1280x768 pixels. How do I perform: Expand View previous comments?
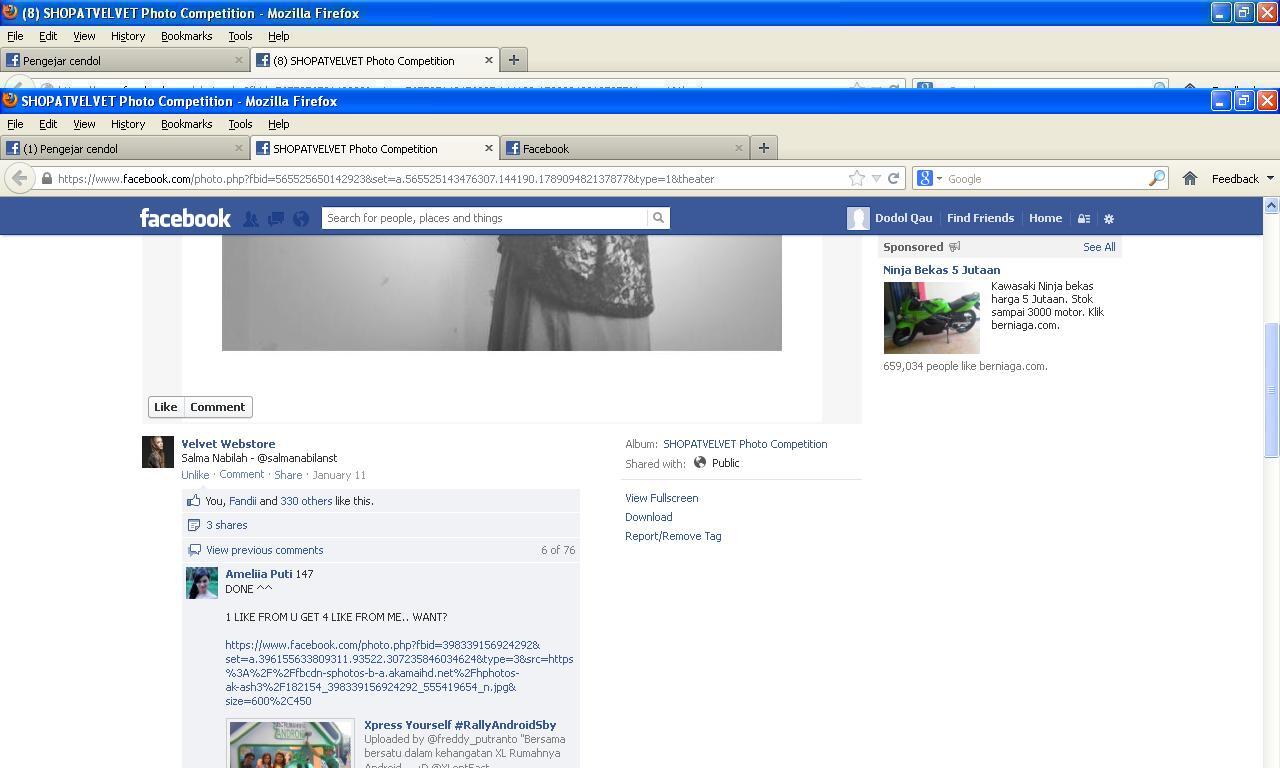point(264,550)
